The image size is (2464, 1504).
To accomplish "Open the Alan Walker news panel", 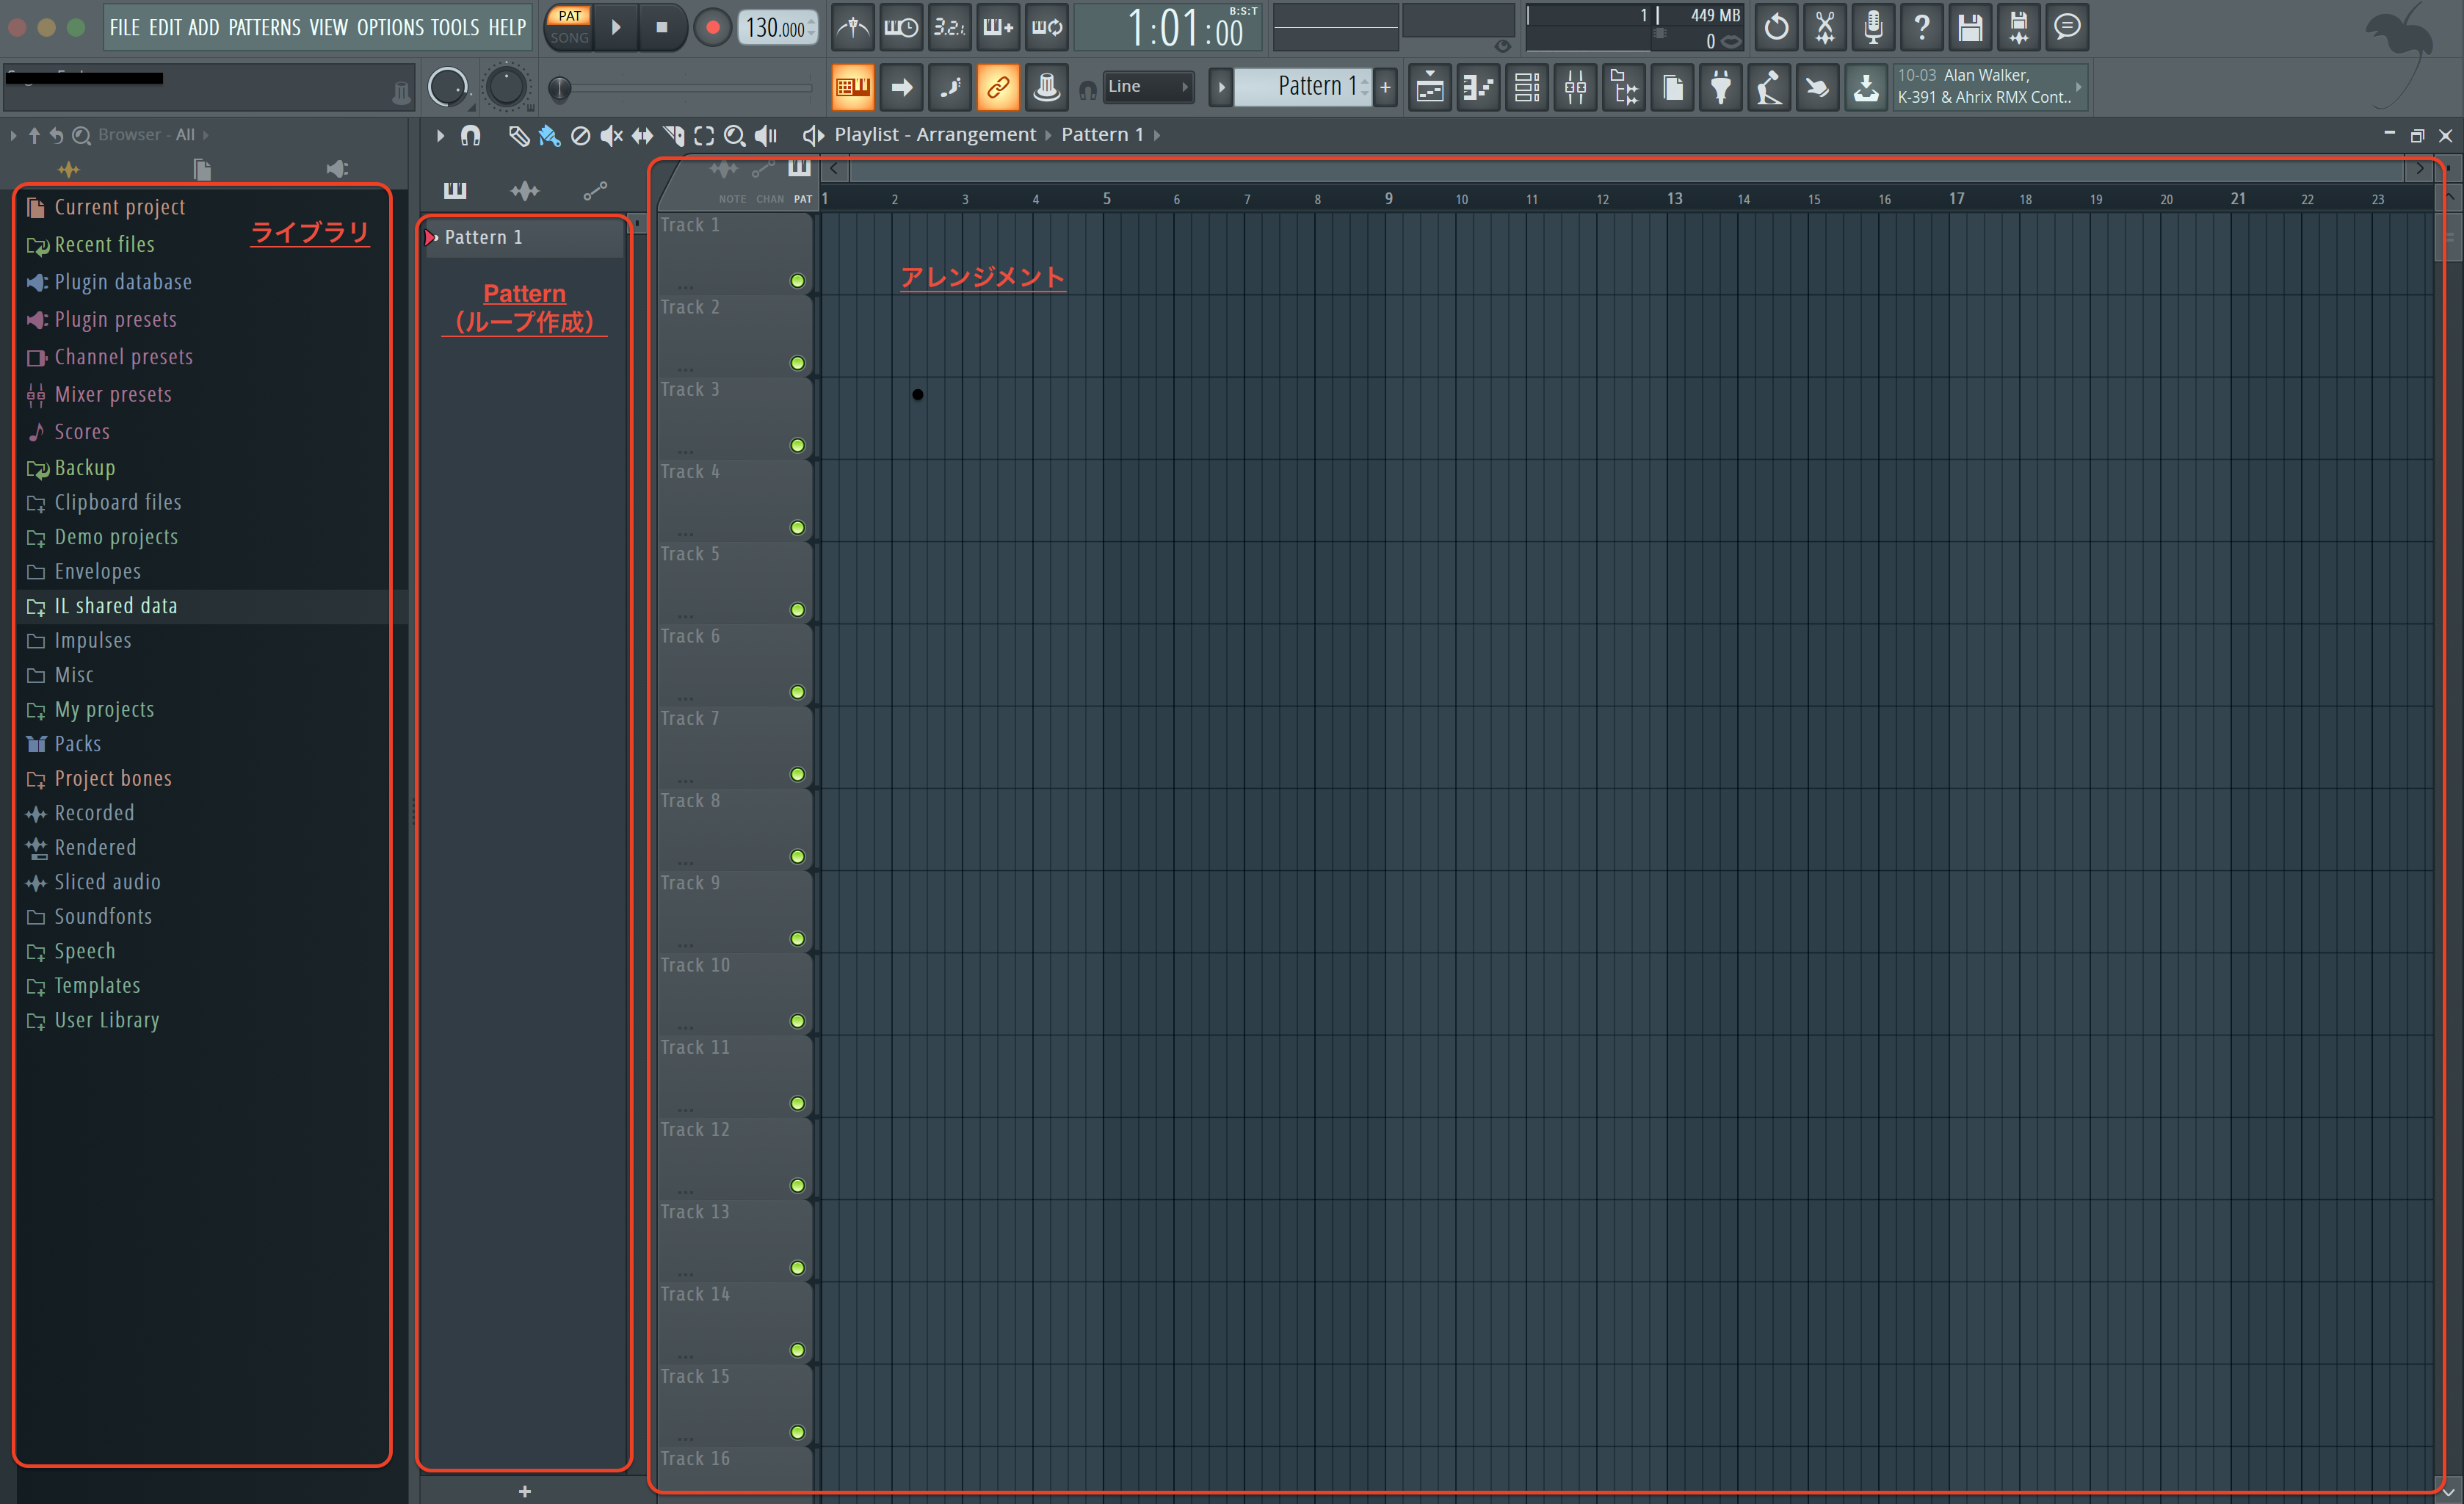I will pos(1989,86).
